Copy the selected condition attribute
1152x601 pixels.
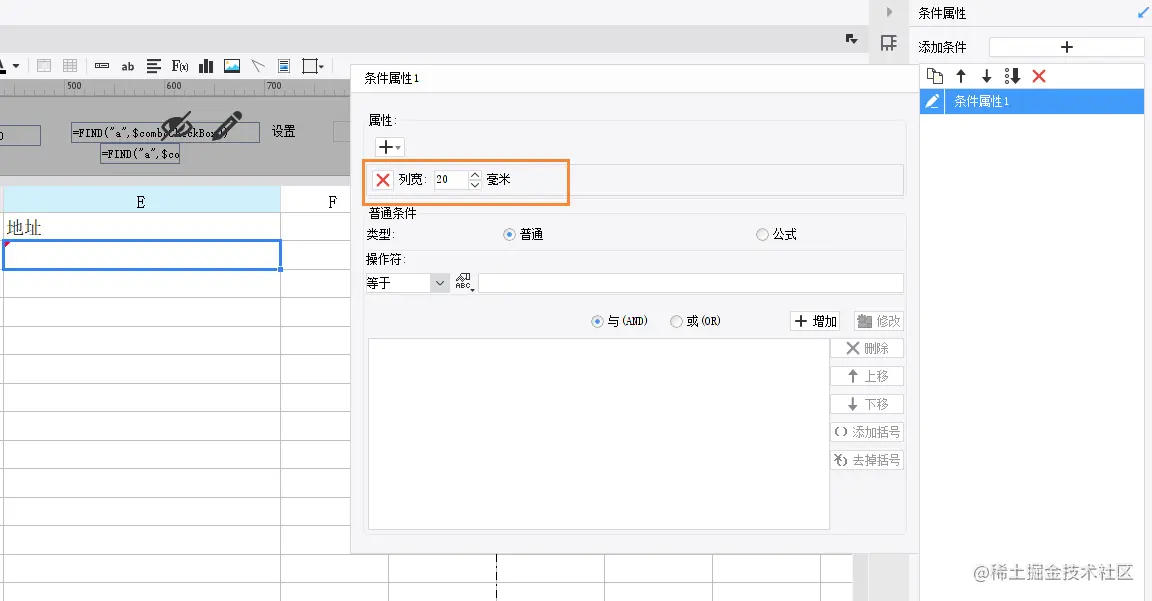coord(935,76)
